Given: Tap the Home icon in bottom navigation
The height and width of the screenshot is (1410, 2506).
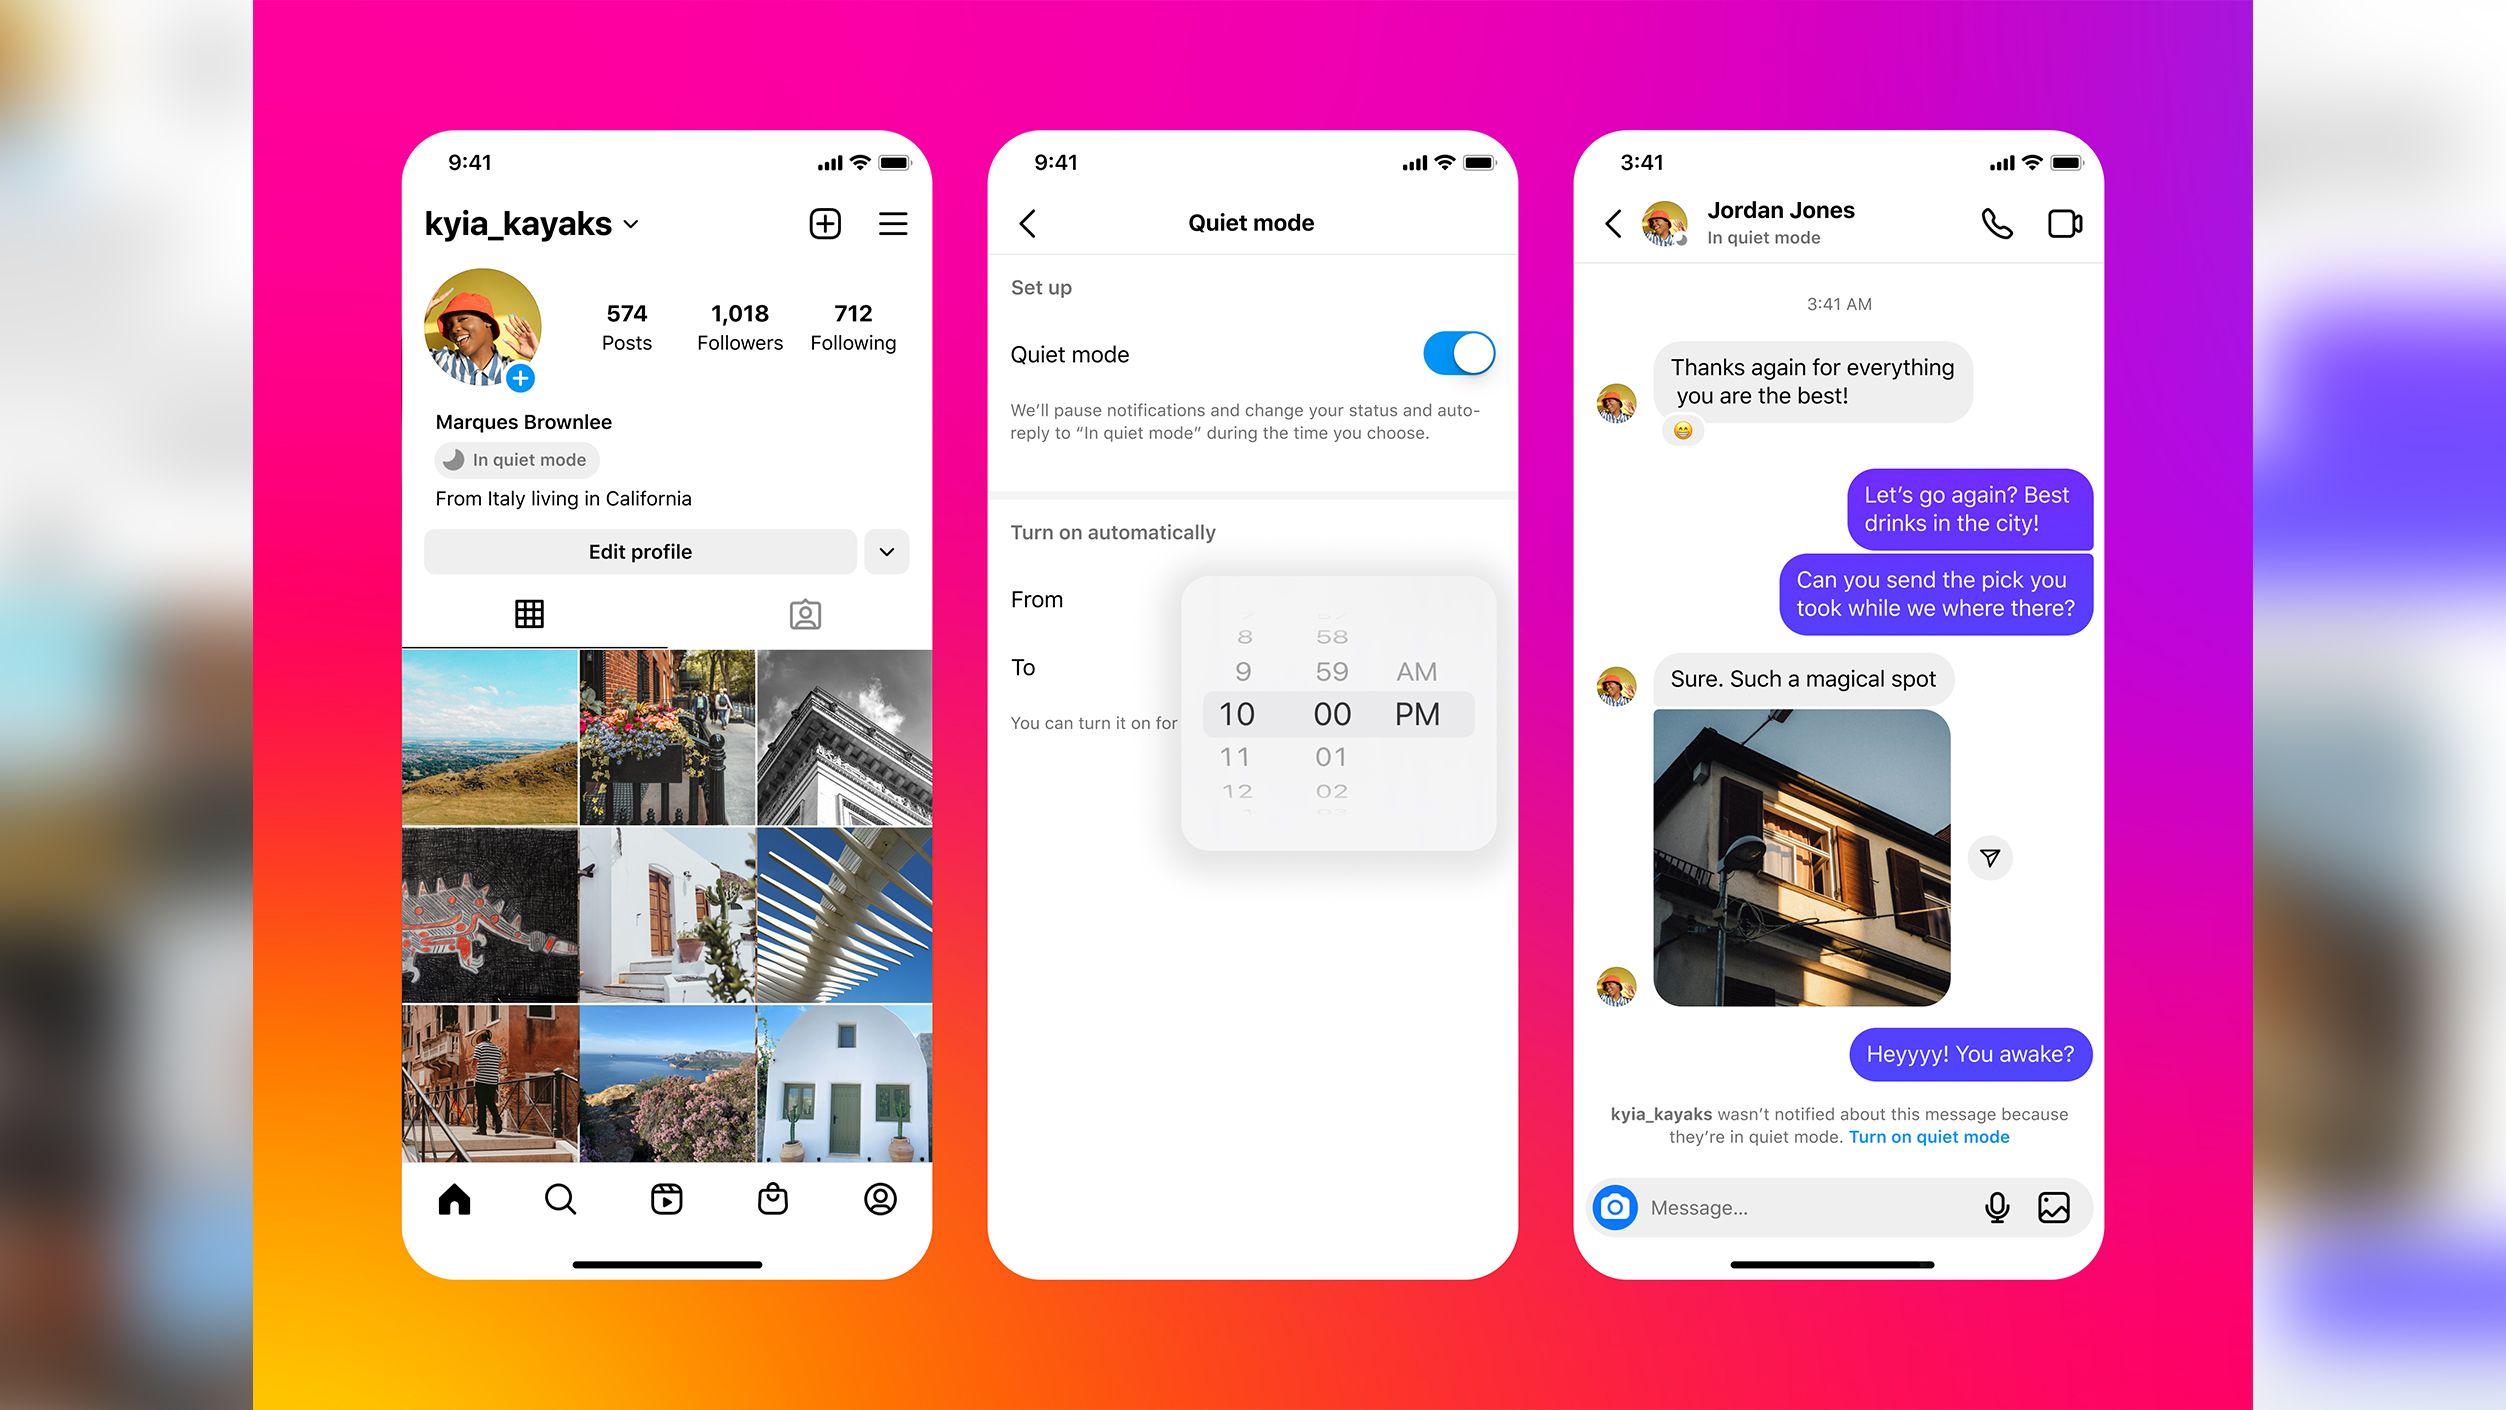Looking at the screenshot, I should click(x=453, y=1200).
